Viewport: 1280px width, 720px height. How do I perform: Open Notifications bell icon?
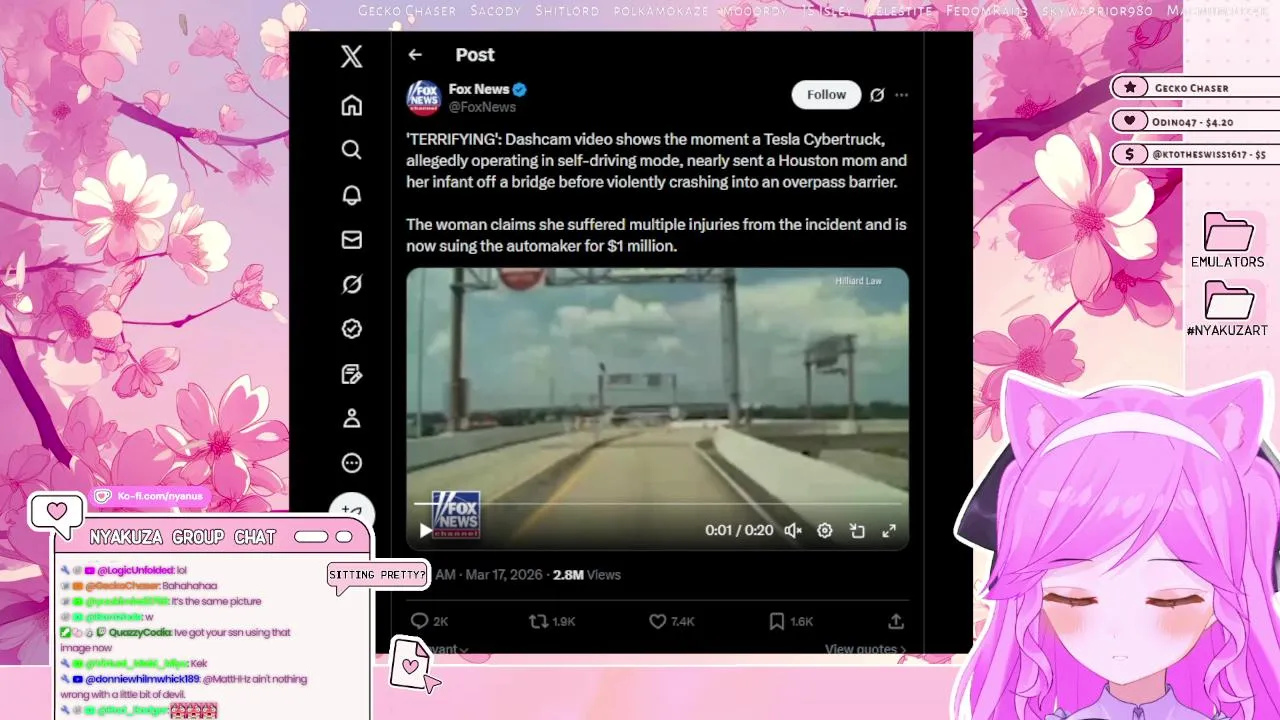[x=351, y=195]
